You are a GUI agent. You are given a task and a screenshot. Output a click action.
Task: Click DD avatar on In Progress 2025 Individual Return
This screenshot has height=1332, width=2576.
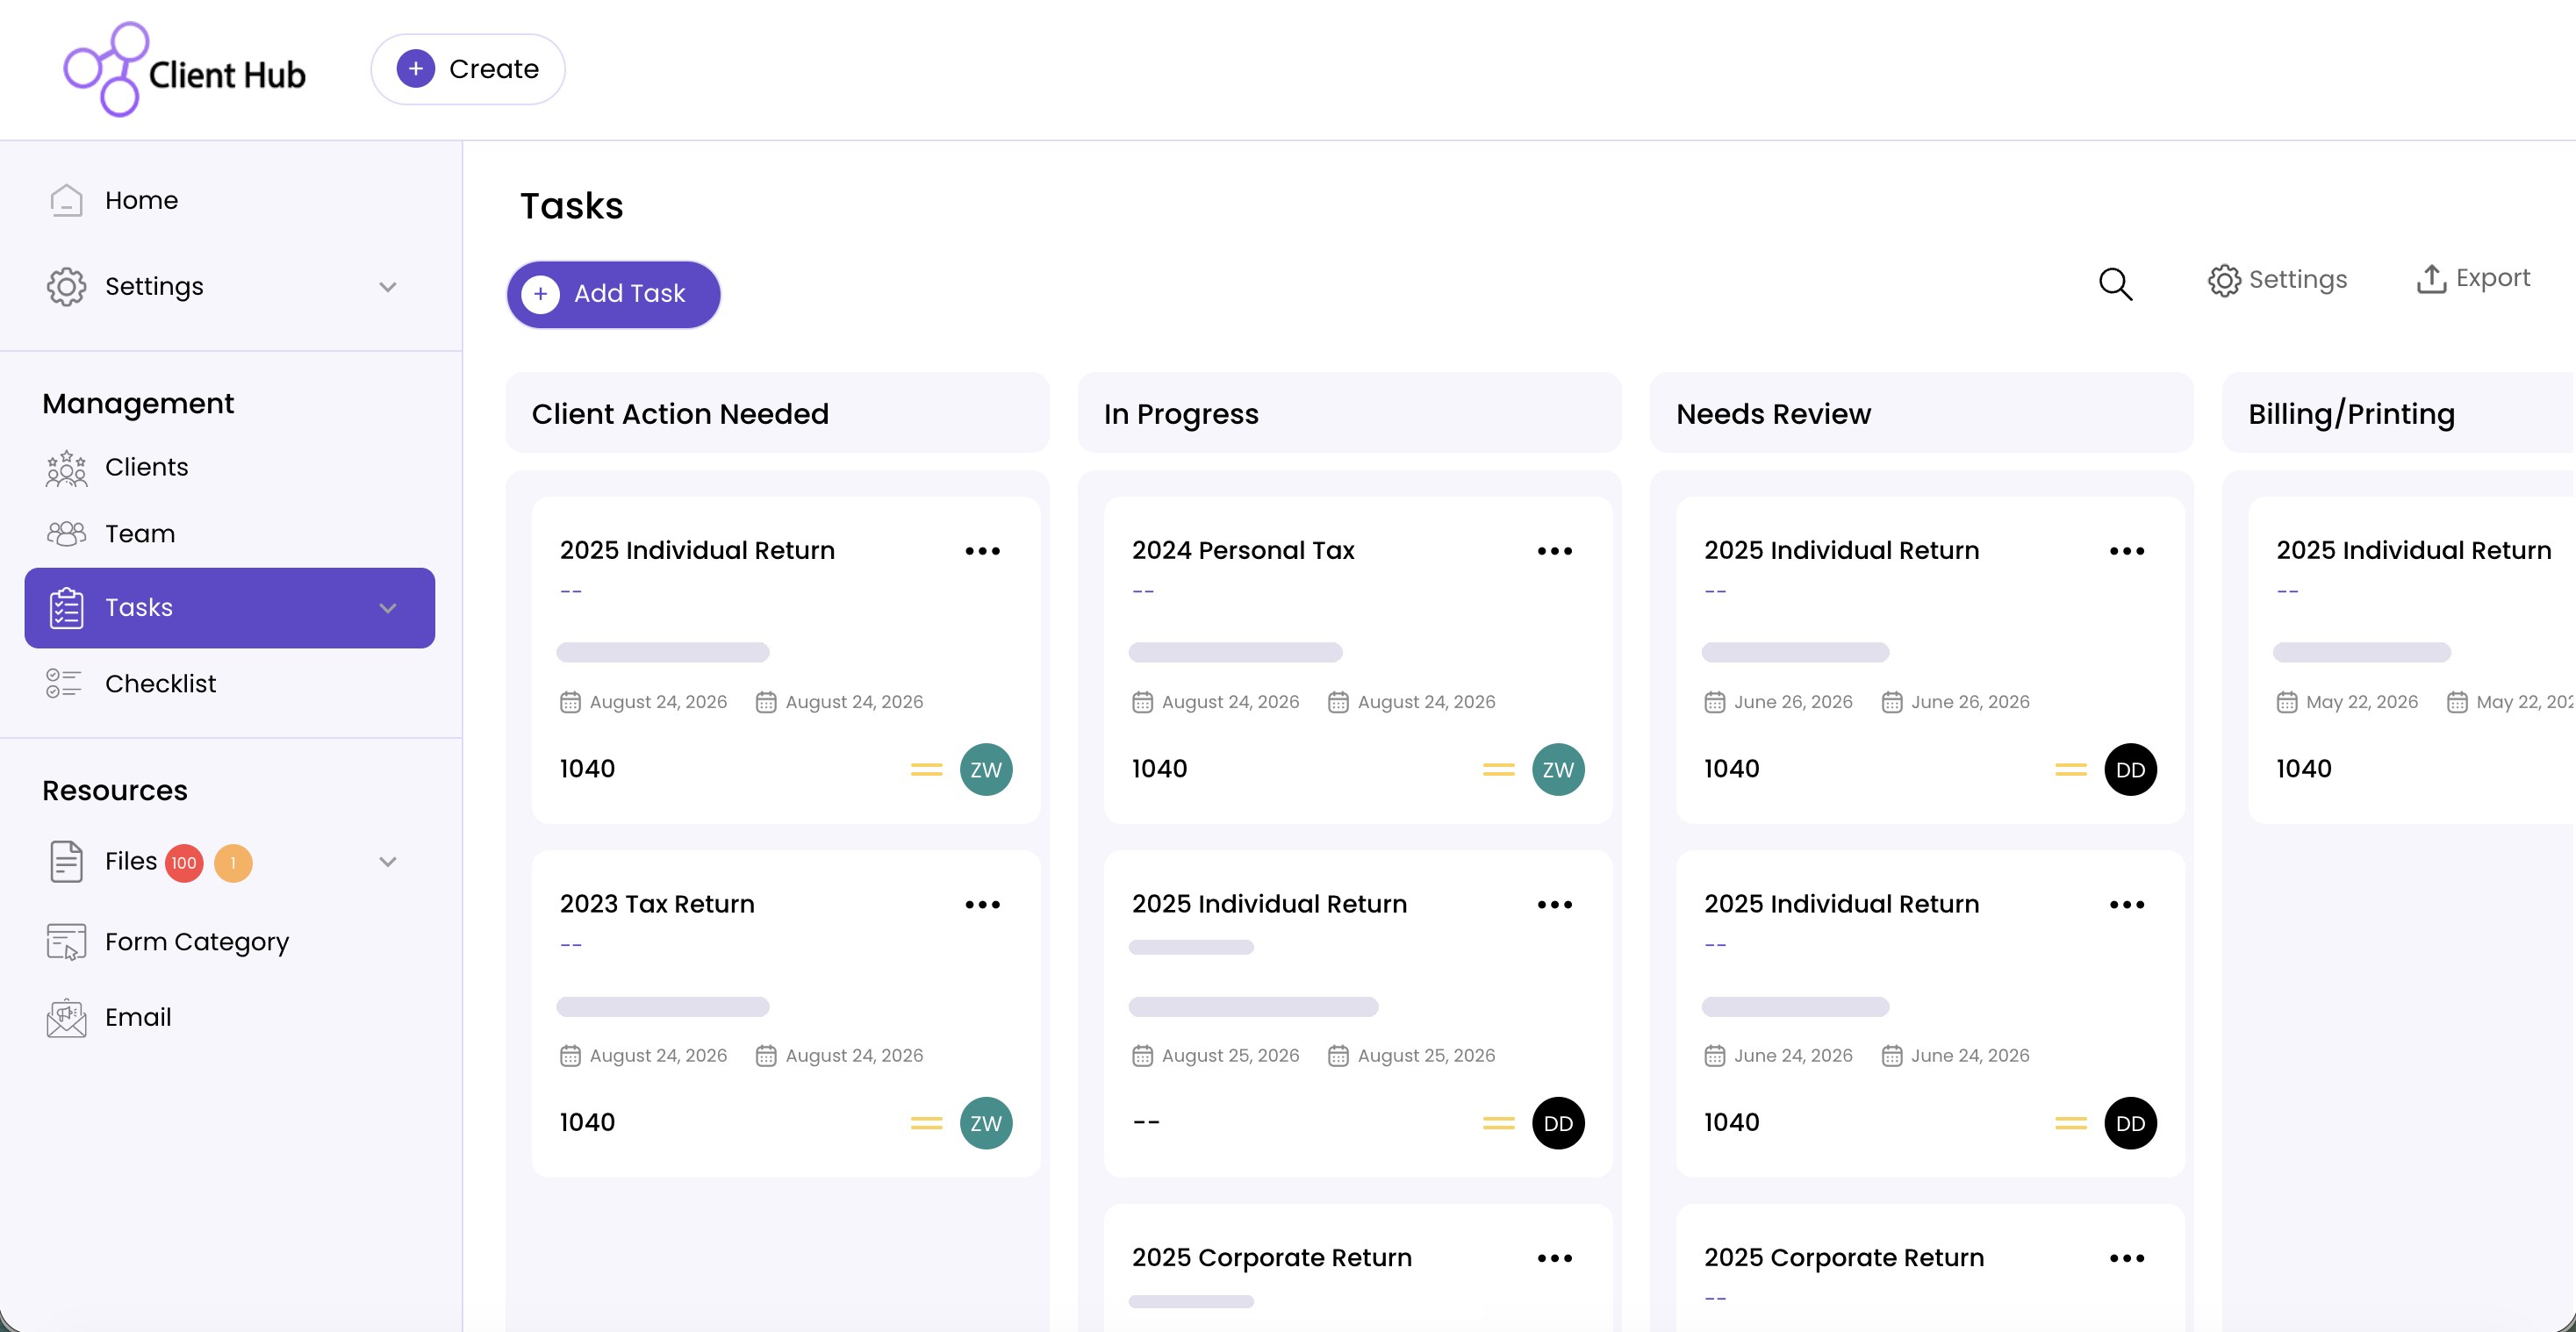[x=1558, y=1124]
